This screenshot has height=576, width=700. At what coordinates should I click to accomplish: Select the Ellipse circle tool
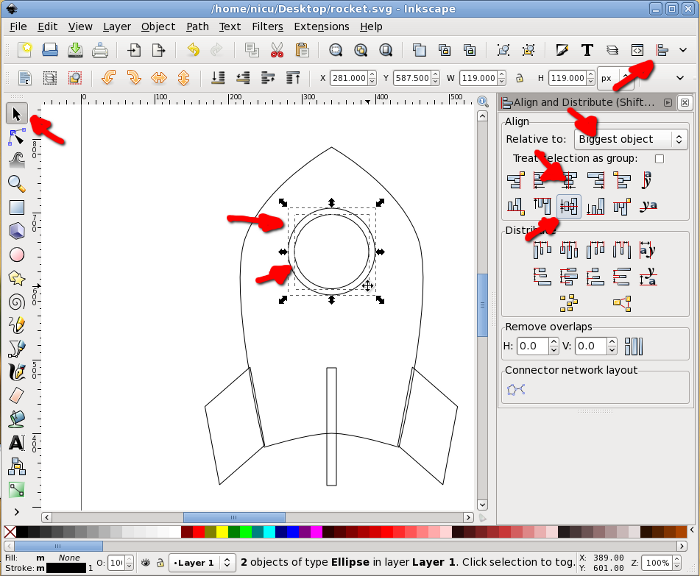coord(17,255)
